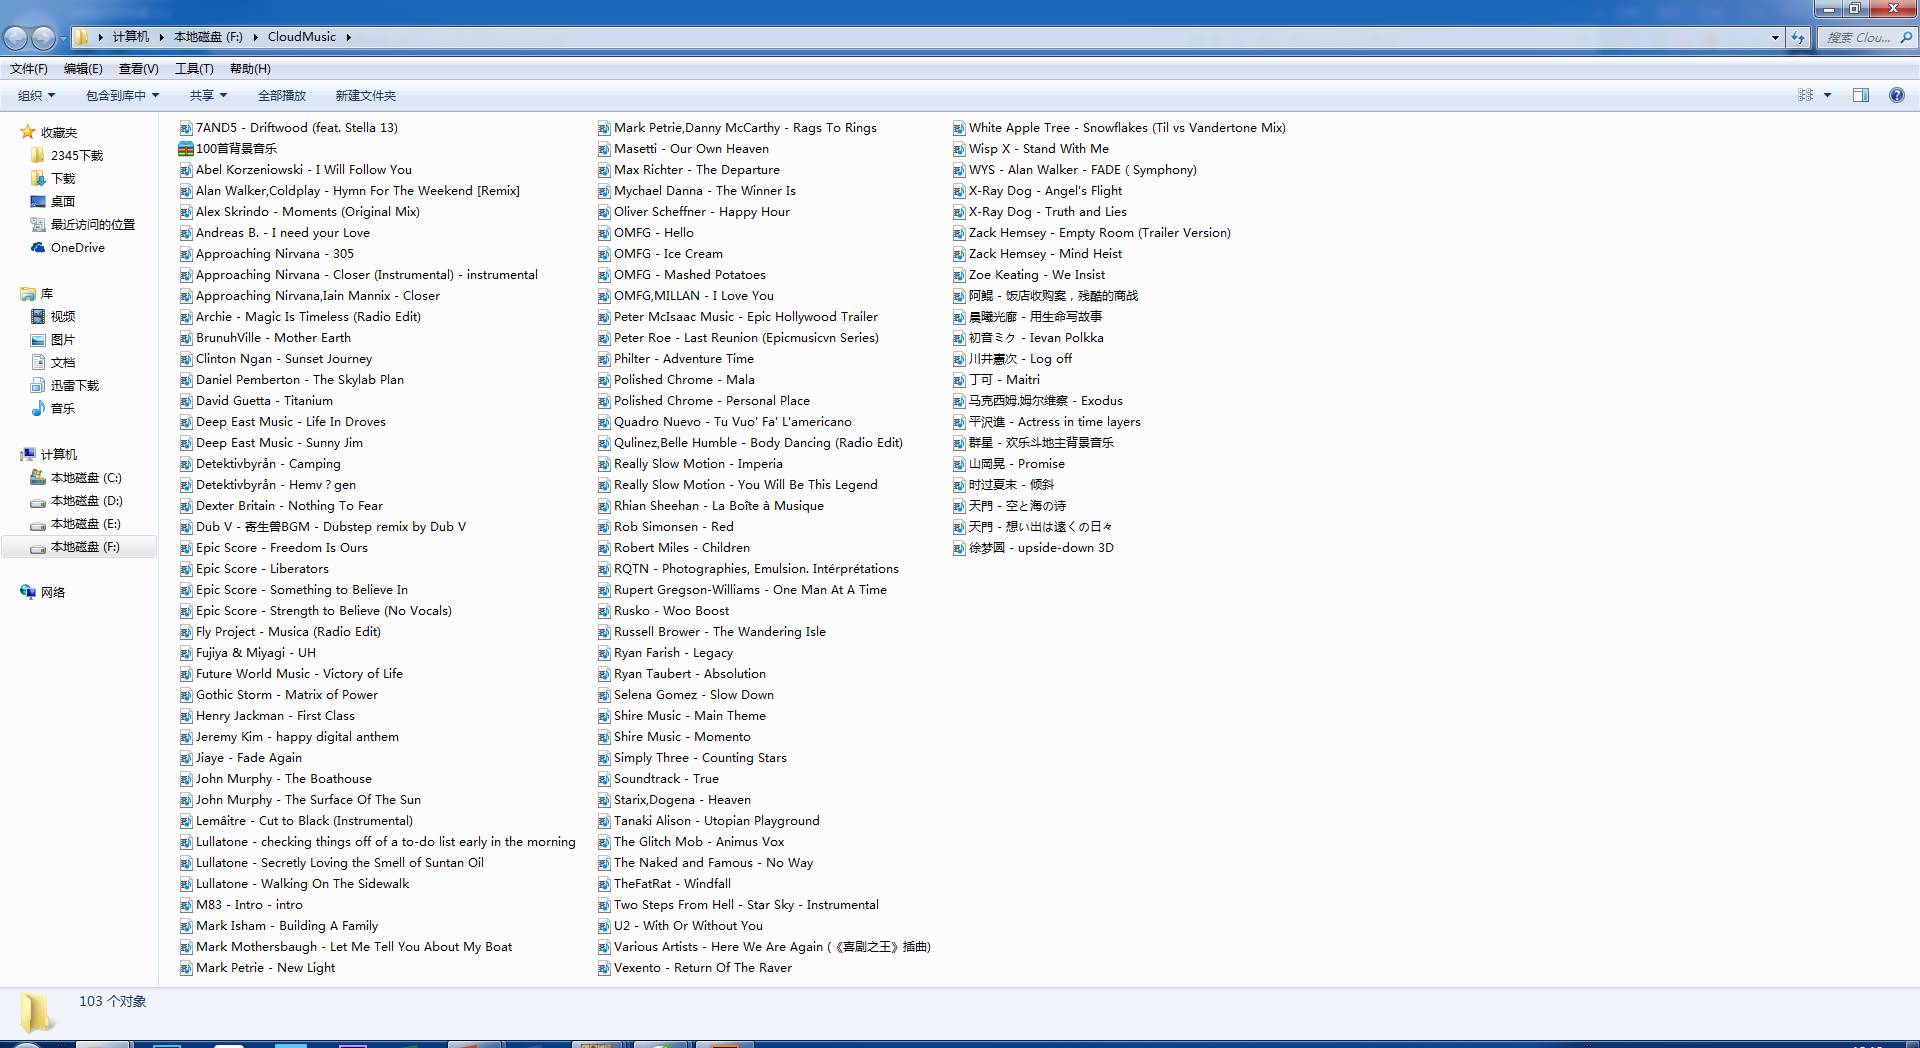Screen dimensions: 1920x1048
Task: Open the 包含到库中 dropdown
Action: 122,96
